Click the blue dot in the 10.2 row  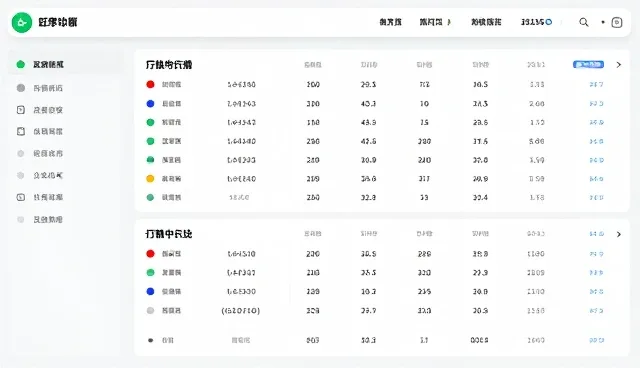click(150, 291)
